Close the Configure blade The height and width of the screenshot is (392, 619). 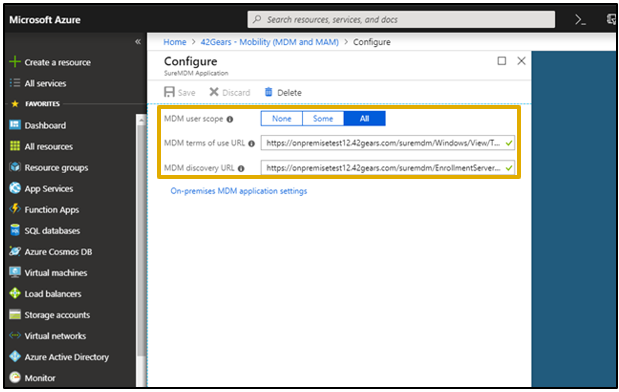521,61
